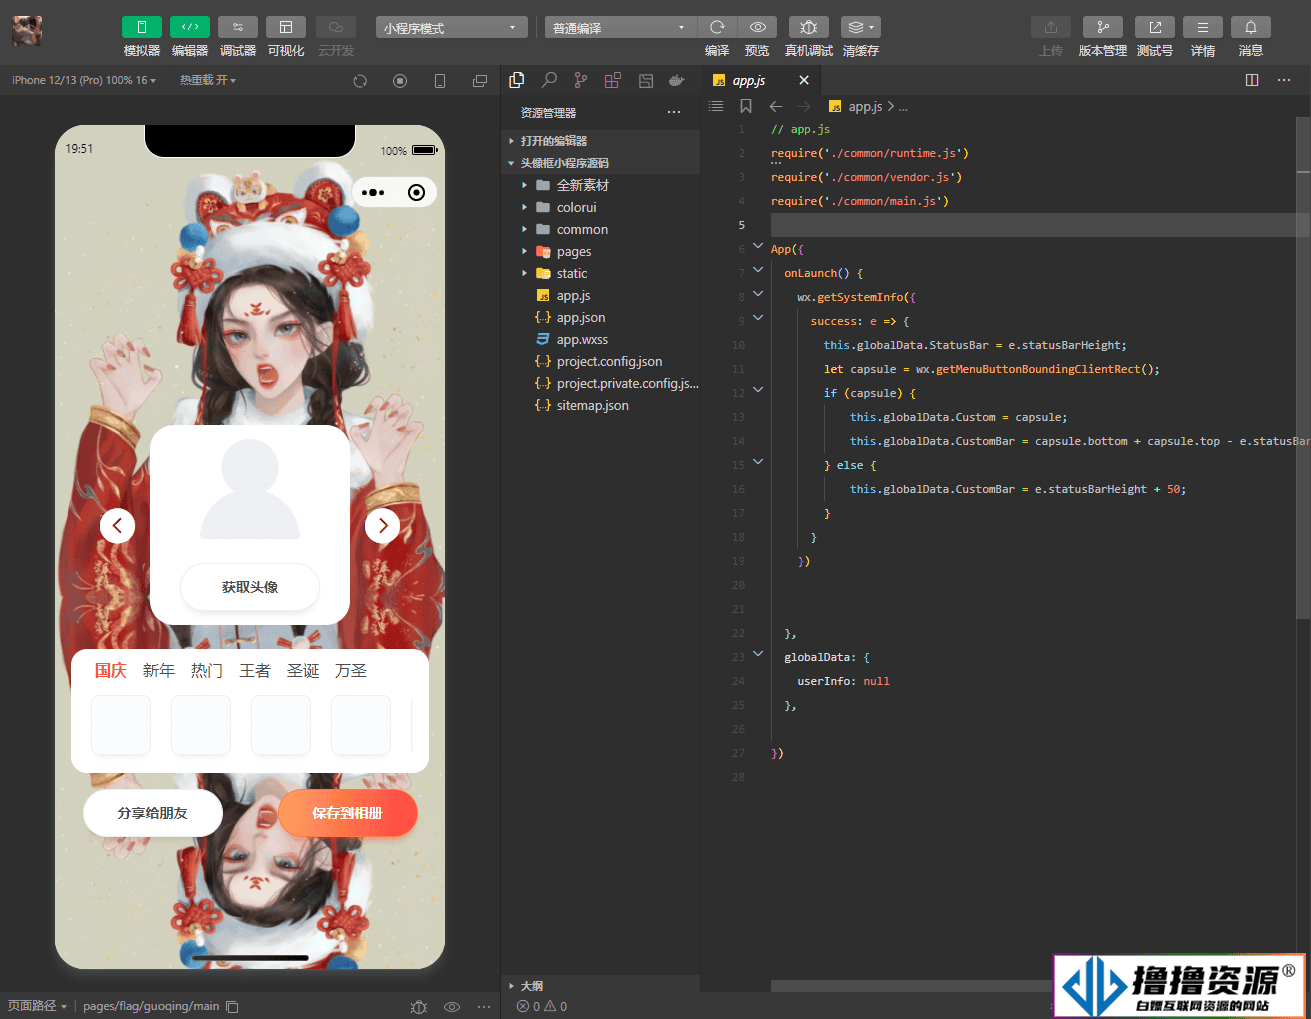The height and width of the screenshot is (1019, 1311).
Task: Open app.wxss in the file tree
Action: [x=600, y=339]
